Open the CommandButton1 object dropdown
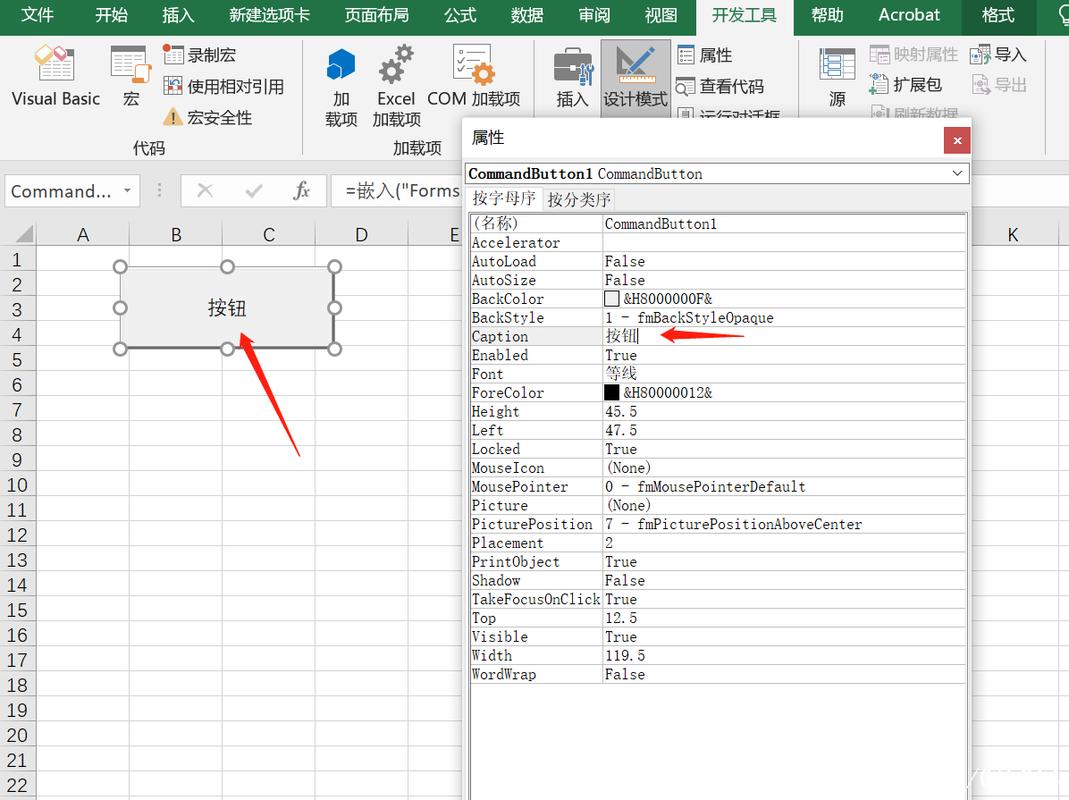 tap(956, 172)
